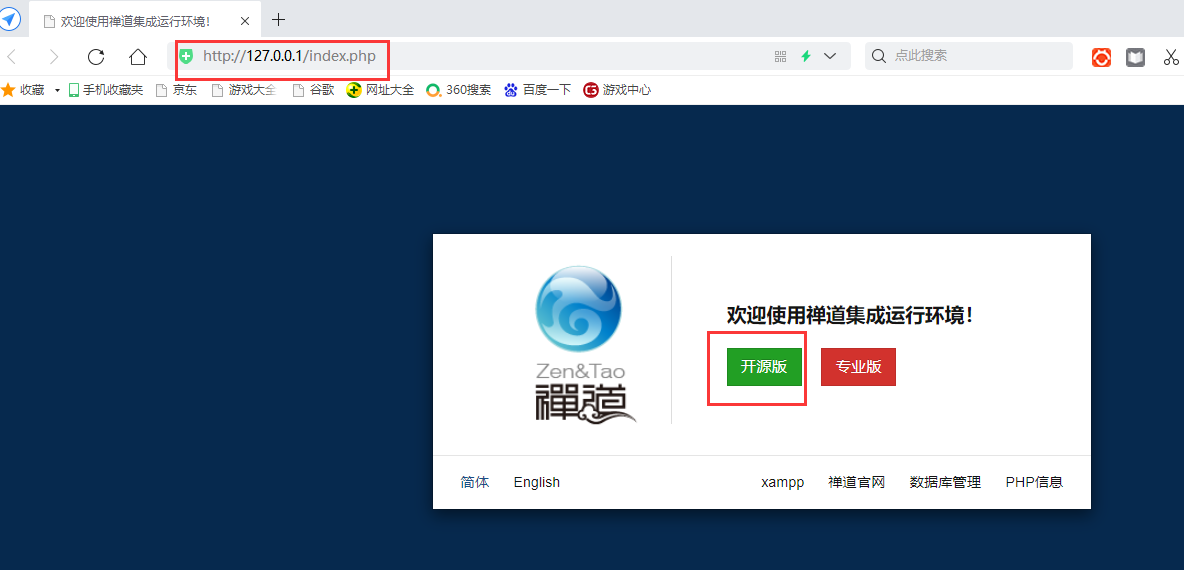Reload the page with the refresh icon
This screenshot has width=1184, height=570.
96,57
